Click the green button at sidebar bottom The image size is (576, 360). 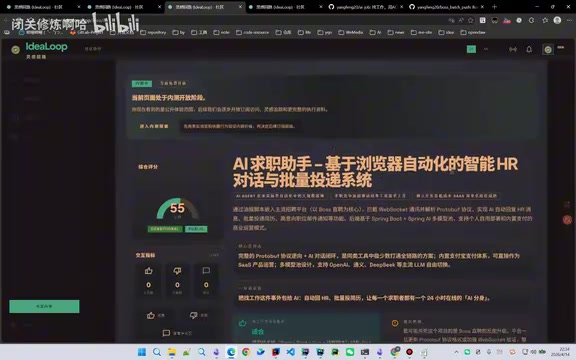pos(44,306)
